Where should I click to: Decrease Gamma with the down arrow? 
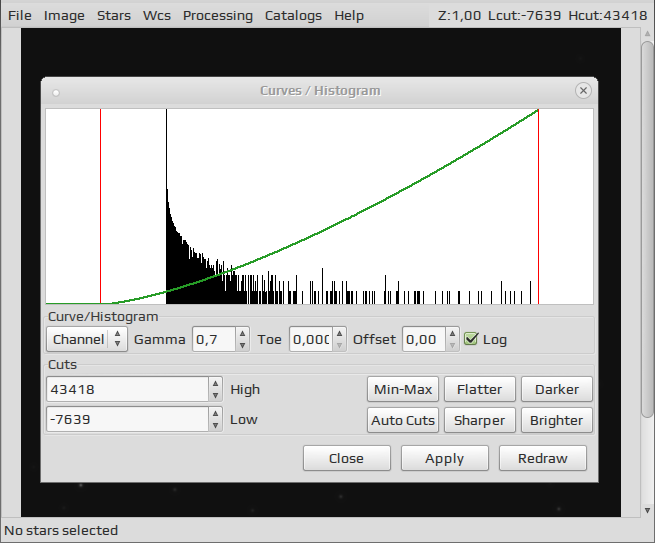click(242, 345)
